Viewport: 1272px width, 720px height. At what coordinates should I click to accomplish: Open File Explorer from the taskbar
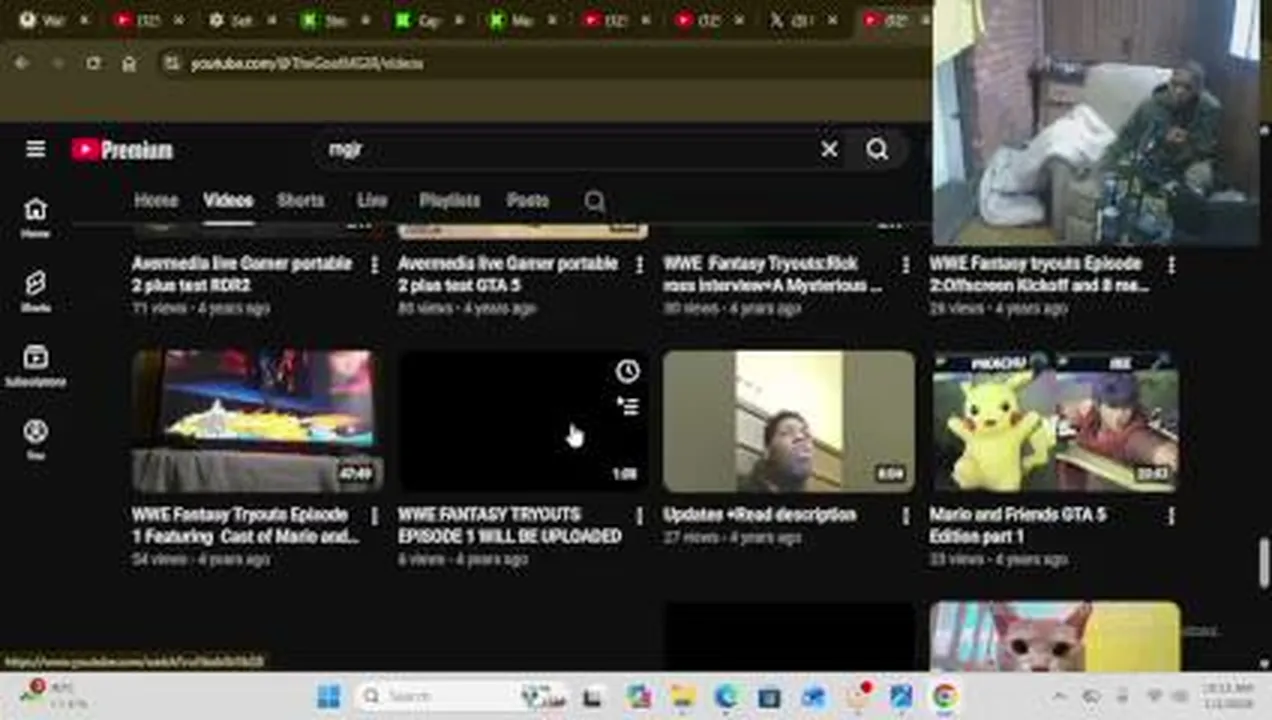point(683,696)
